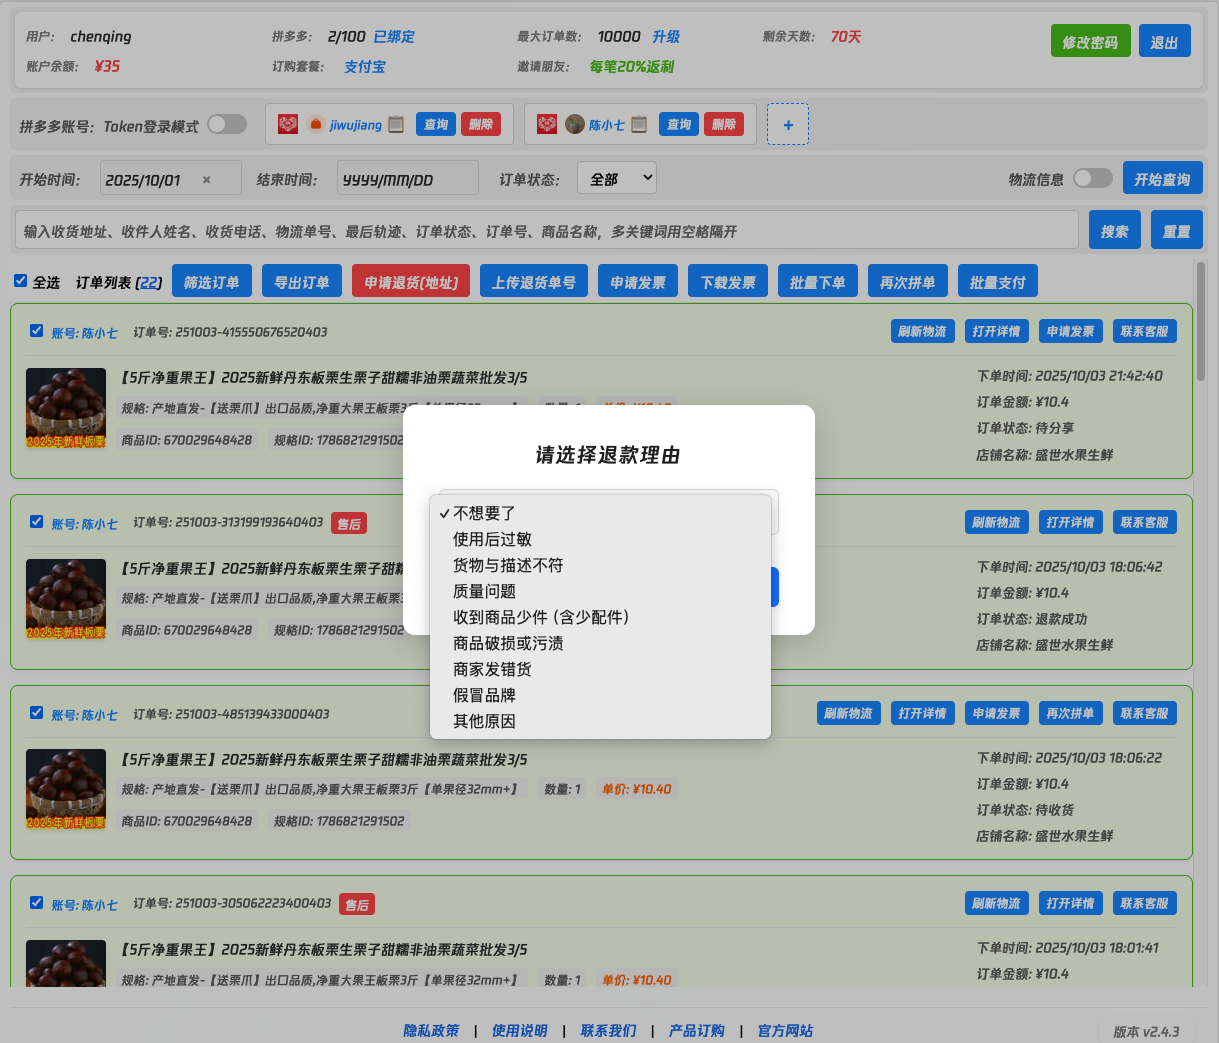Select the 其他原因 option

[485, 721]
